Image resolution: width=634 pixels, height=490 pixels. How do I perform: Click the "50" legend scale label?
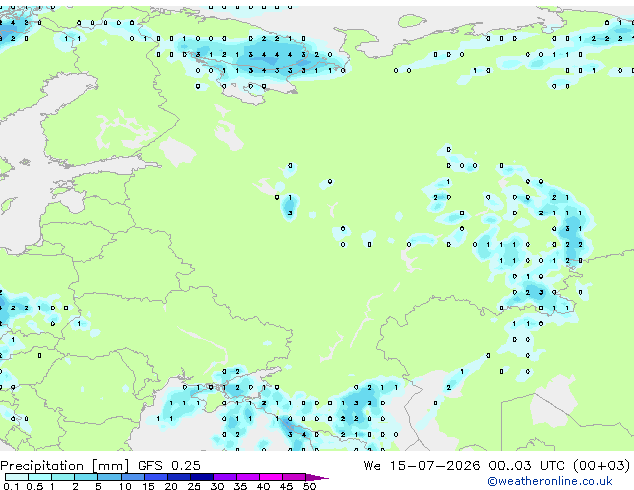click(x=309, y=486)
